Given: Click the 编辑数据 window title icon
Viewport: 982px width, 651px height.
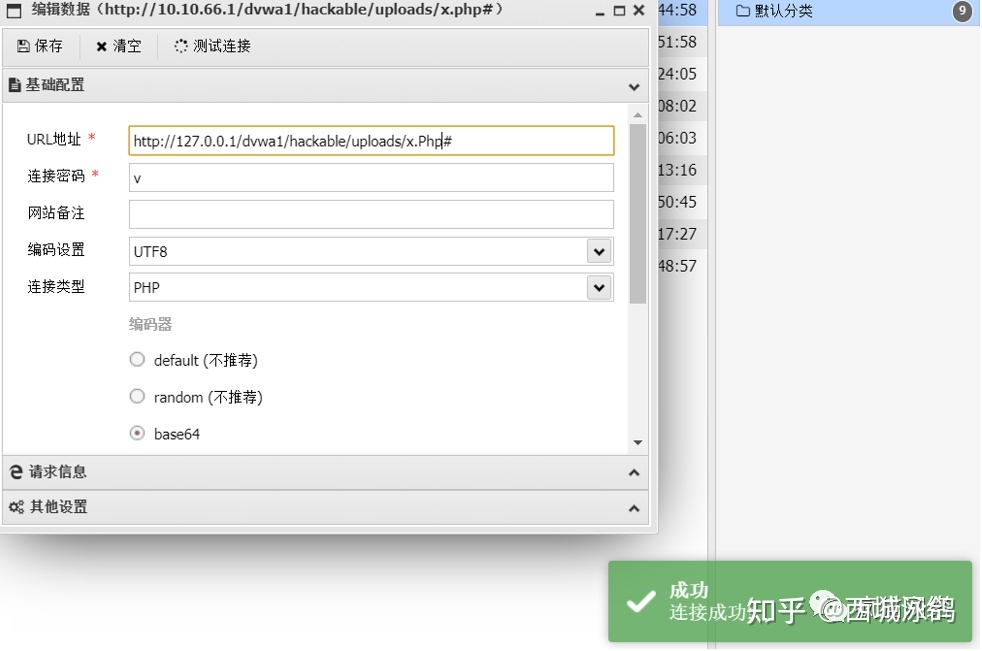Looking at the screenshot, I should coord(14,10).
